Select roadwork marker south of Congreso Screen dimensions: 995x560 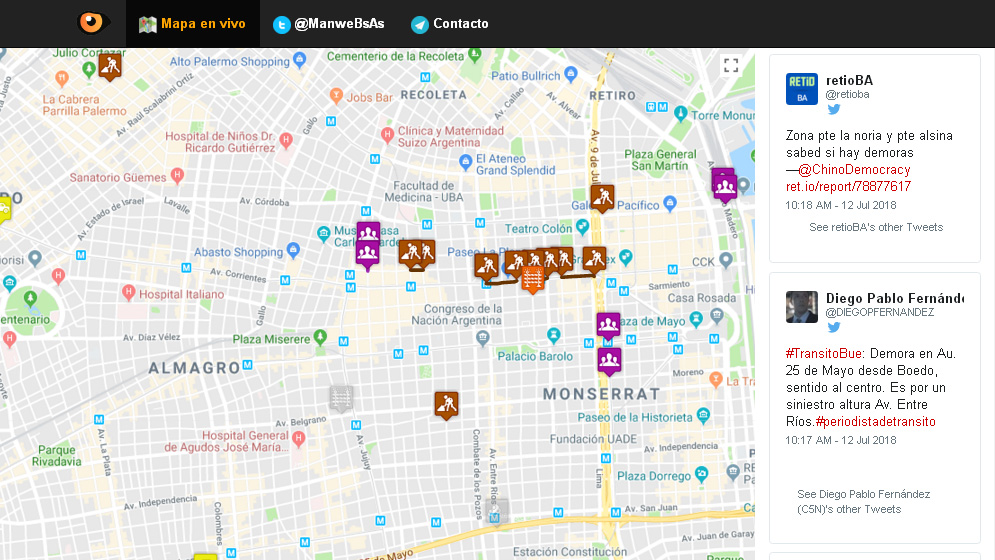pyautogui.click(x=447, y=404)
